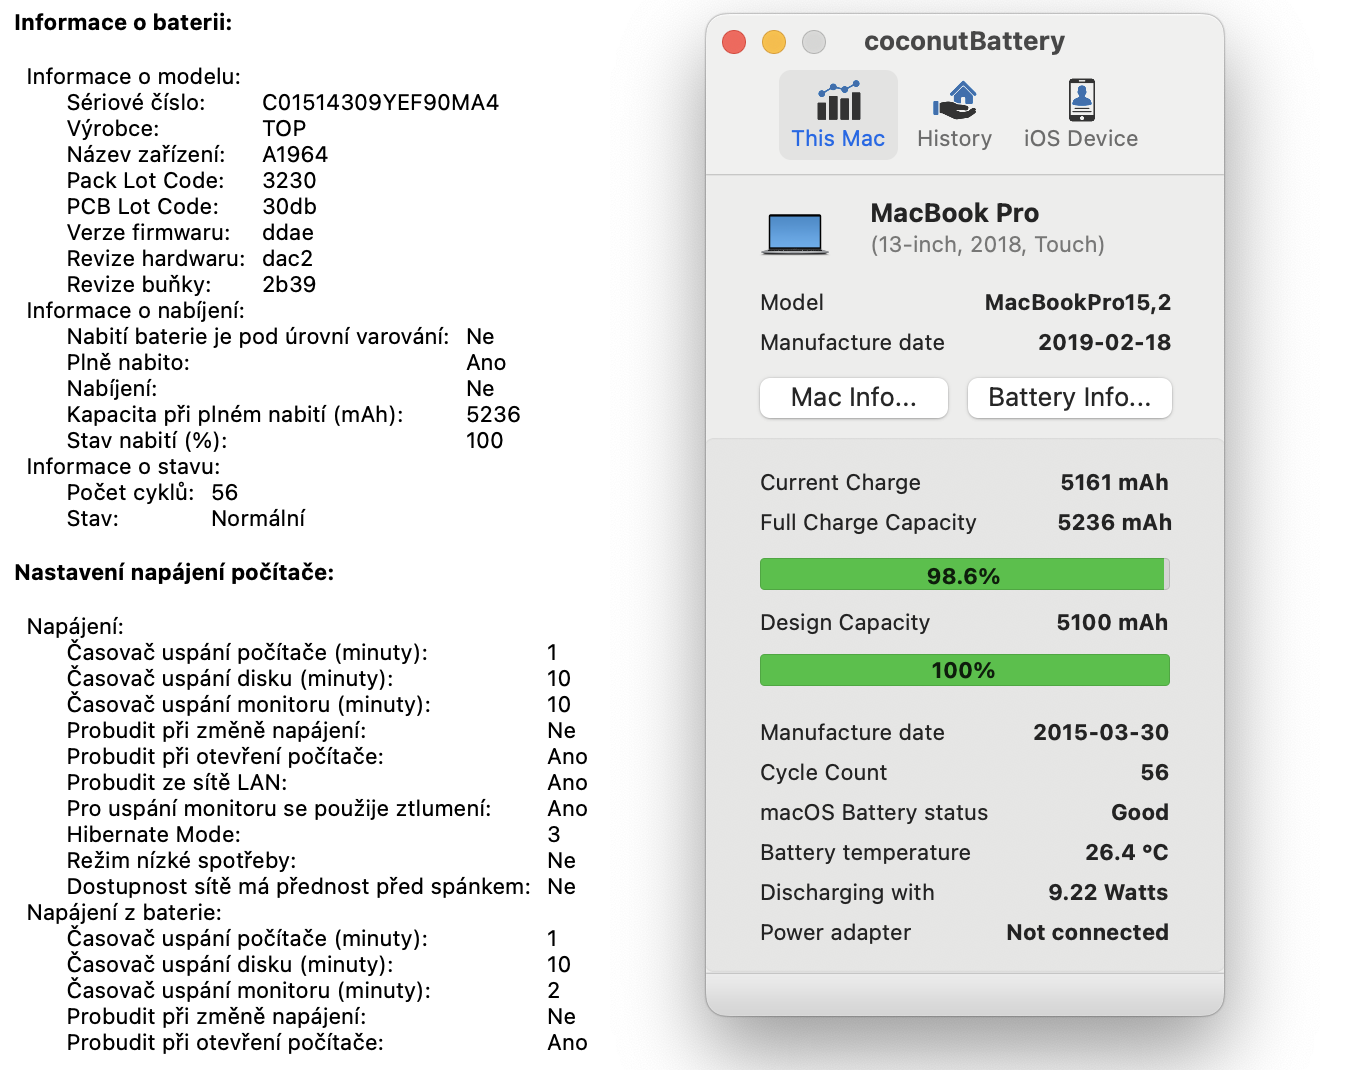This screenshot has width=1352, height=1070.
Task: Select the Plně nabito value Ano
Action: (x=486, y=363)
